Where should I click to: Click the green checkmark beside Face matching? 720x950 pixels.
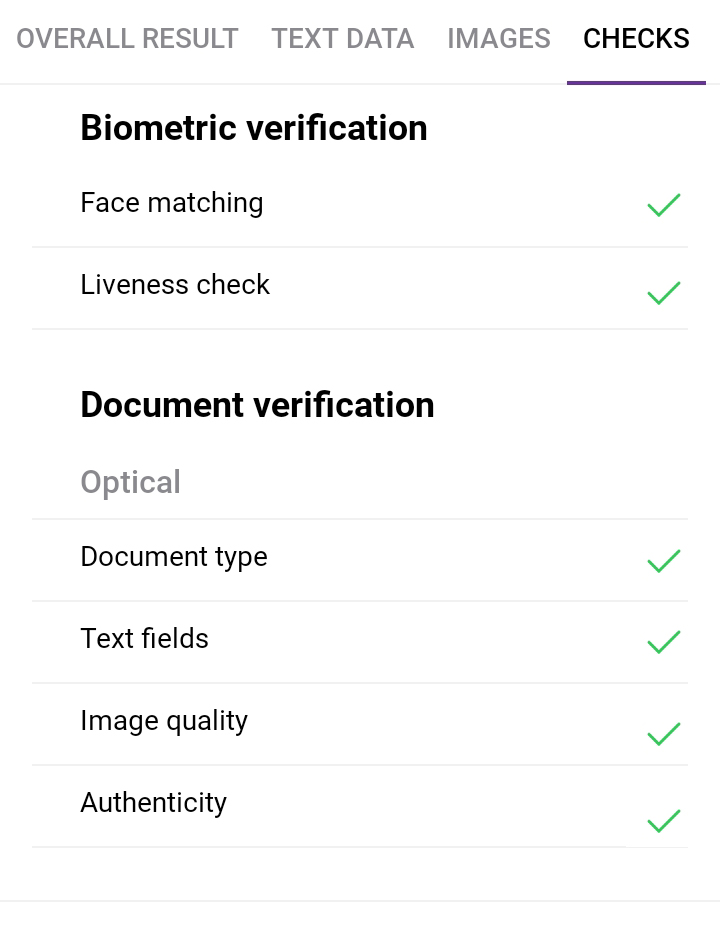click(x=663, y=205)
